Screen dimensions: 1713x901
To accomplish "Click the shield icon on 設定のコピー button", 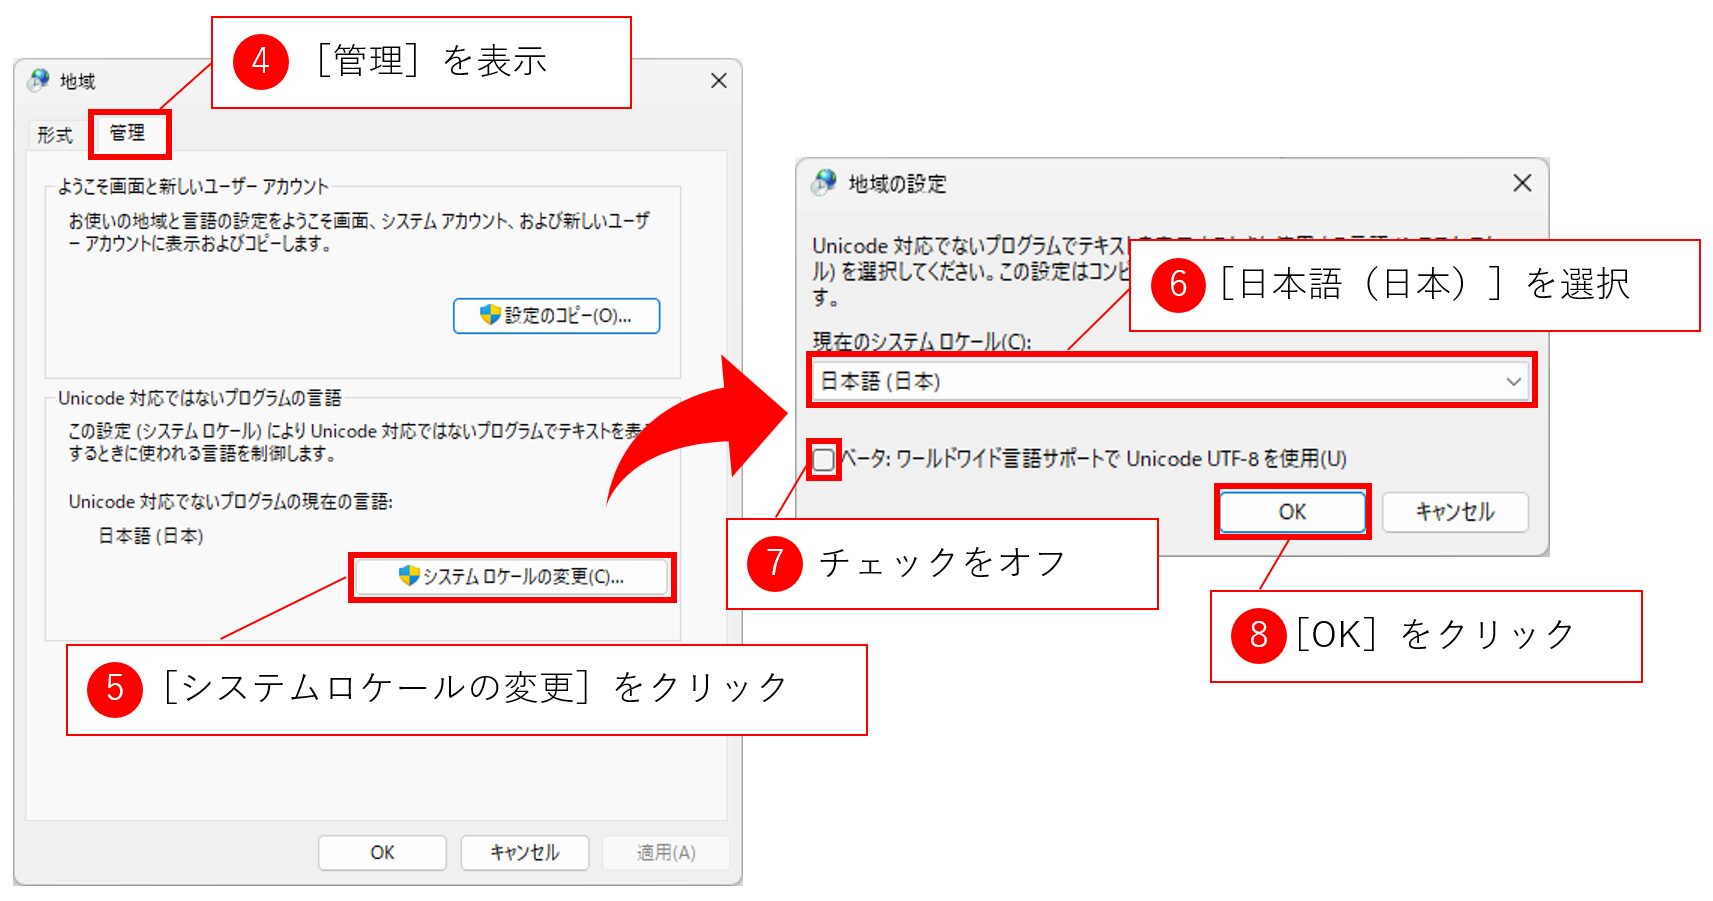I will (490, 315).
